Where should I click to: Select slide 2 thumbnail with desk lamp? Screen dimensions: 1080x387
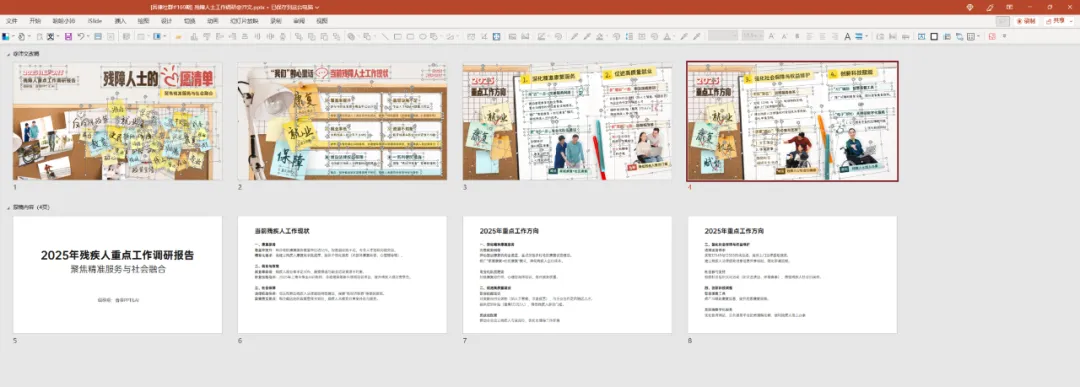click(x=342, y=121)
